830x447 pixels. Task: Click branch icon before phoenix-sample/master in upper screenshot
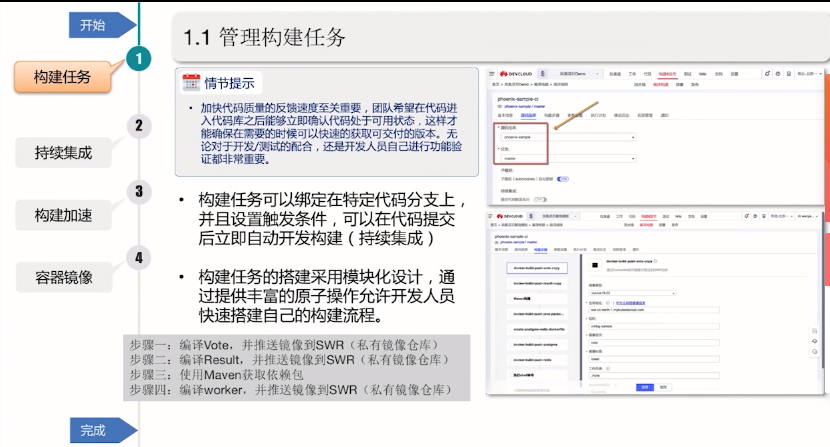click(500, 106)
